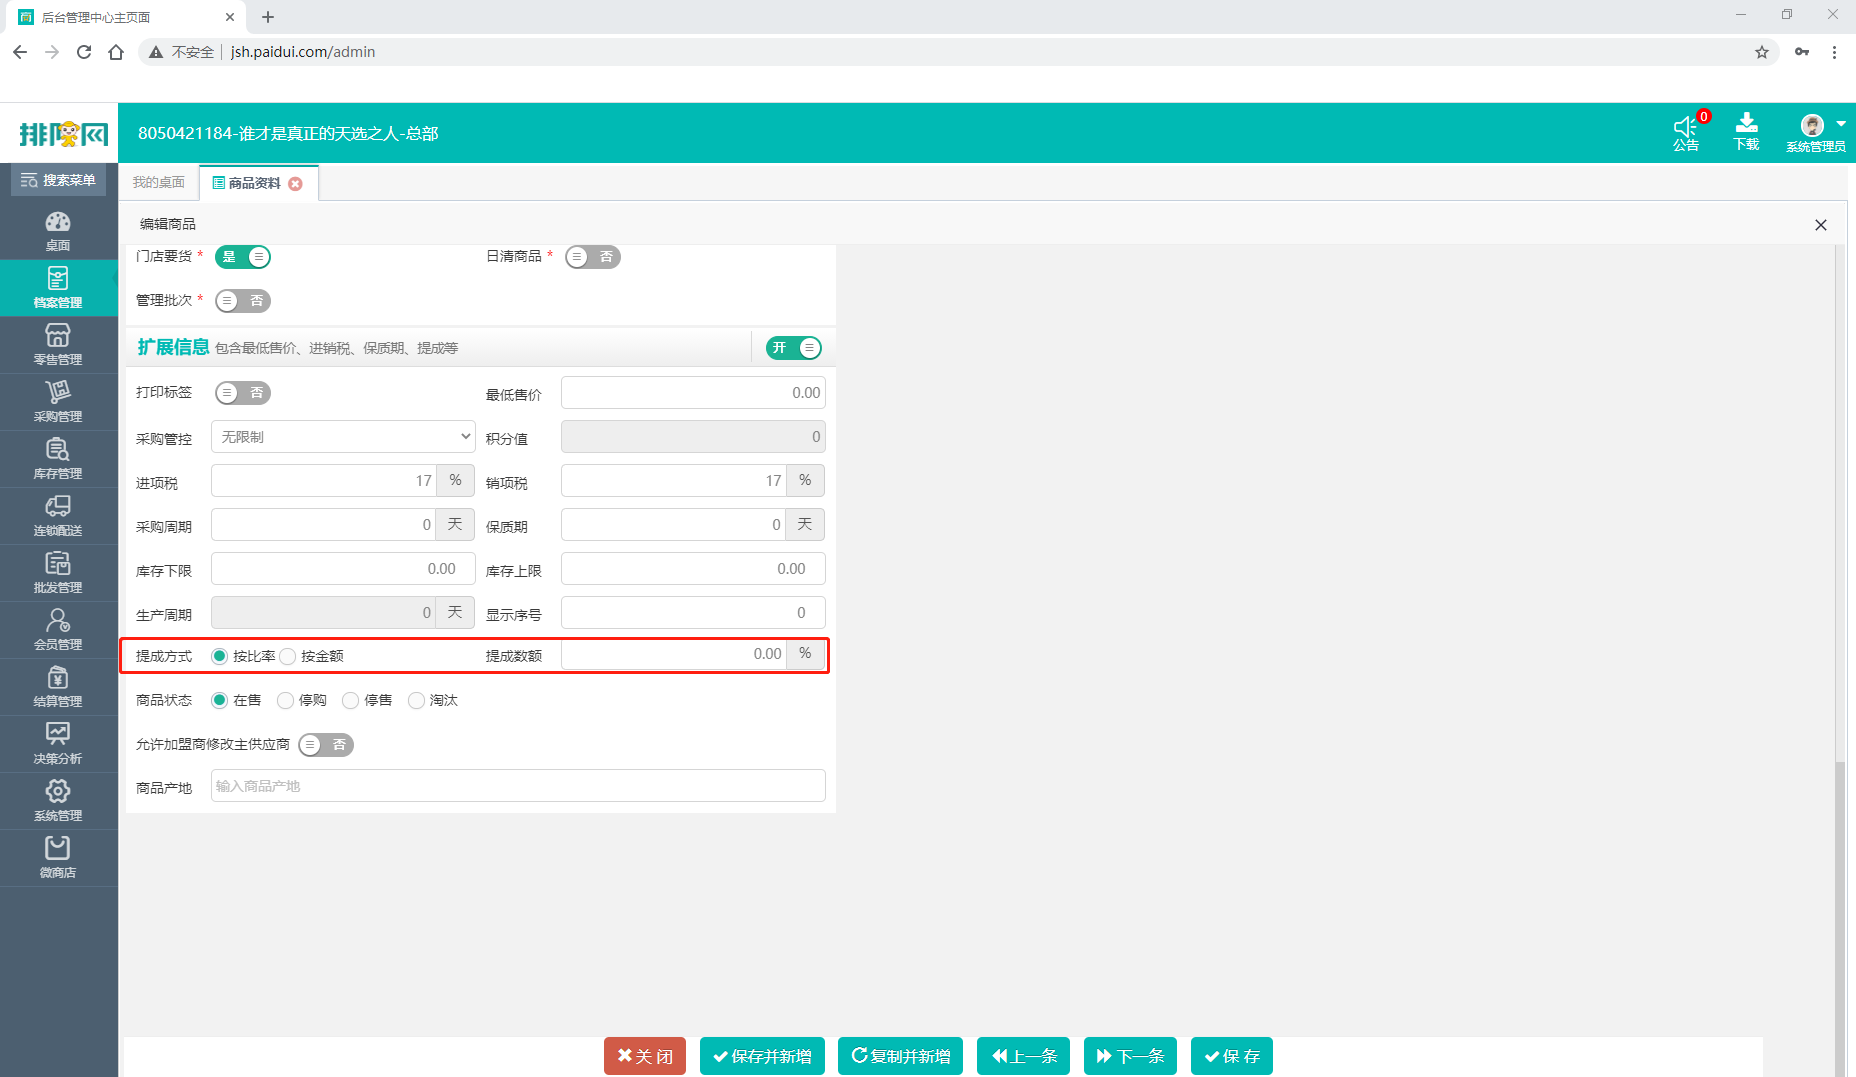Open the 公告 announcements icon
The height and width of the screenshot is (1077, 1856).
click(1686, 132)
